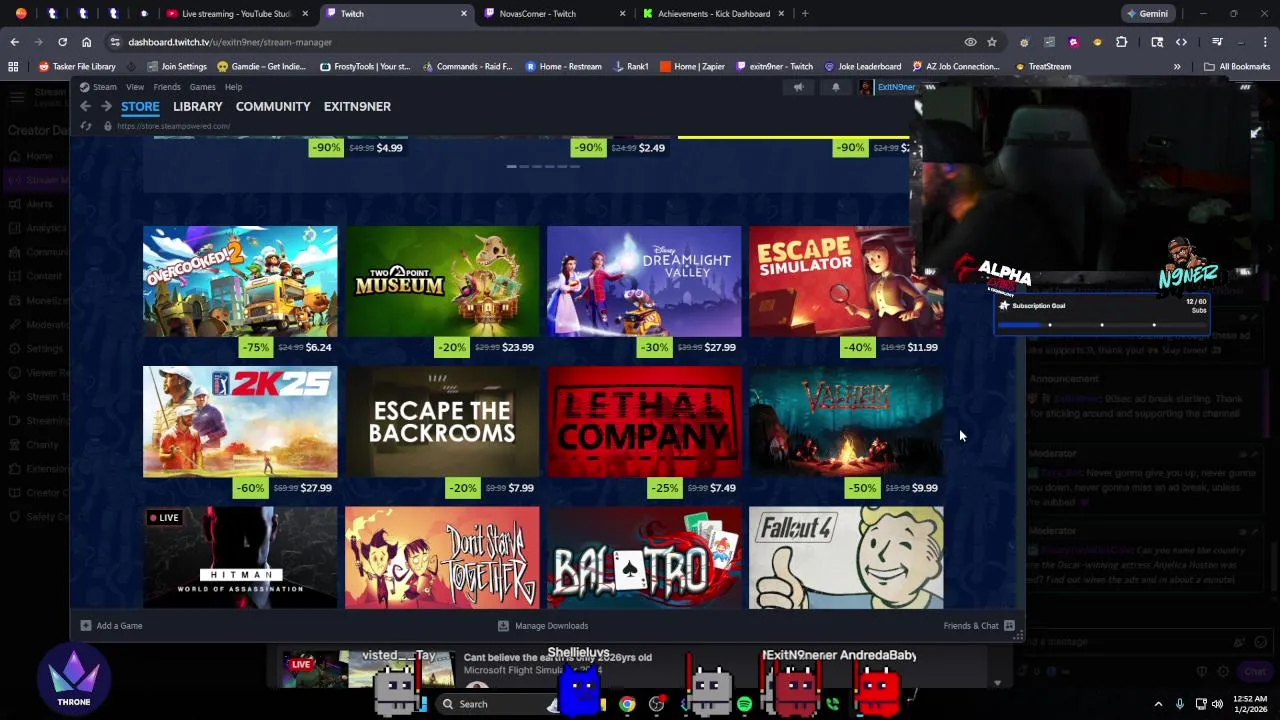The image size is (1280, 720).
Task: Open the Tasker File Library bookmark
Action: pos(77,67)
